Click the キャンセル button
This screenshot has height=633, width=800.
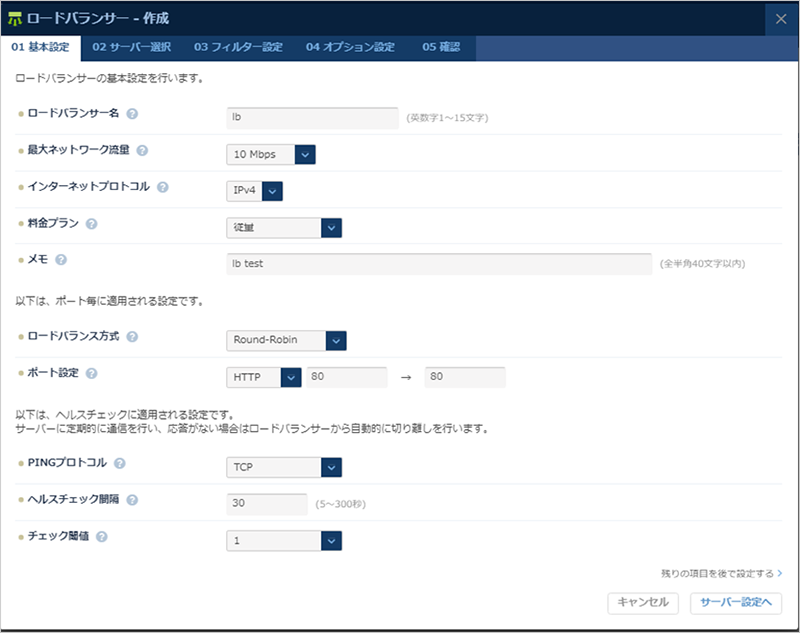pos(645,603)
